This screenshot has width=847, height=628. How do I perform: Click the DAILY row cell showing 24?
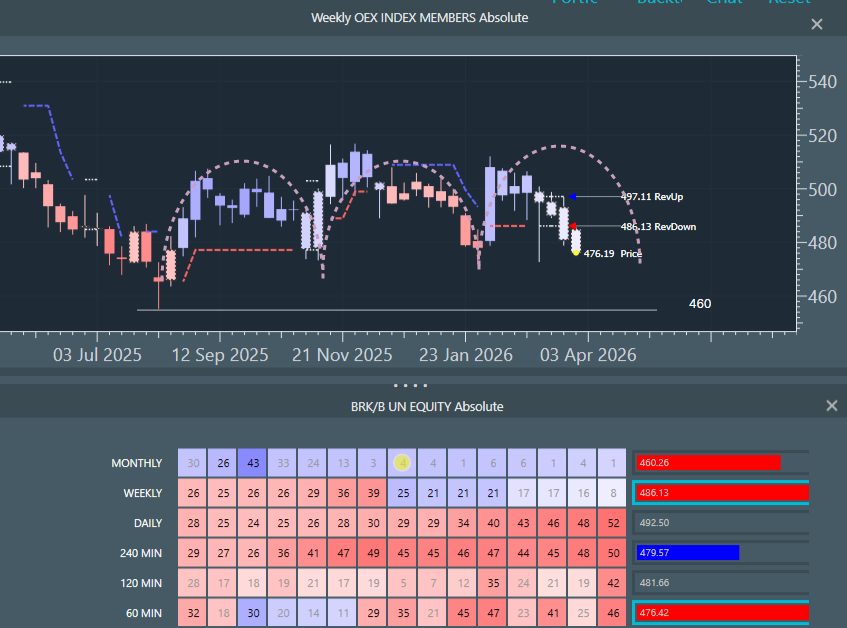click(253, 523)
